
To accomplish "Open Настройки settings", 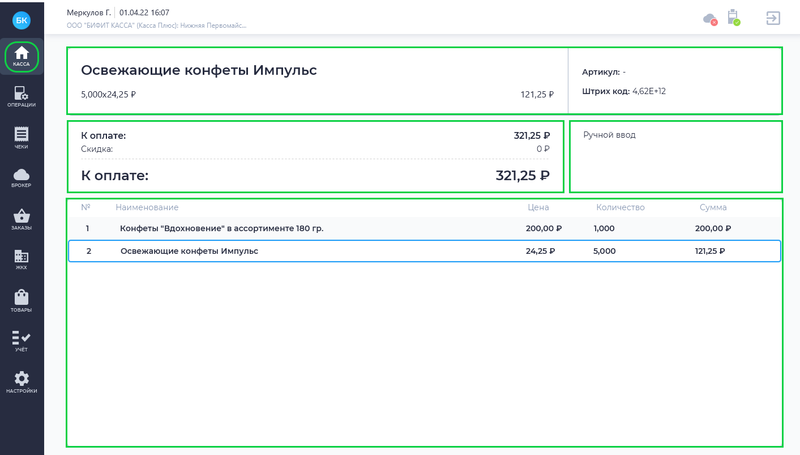I will tap(21, 382).
